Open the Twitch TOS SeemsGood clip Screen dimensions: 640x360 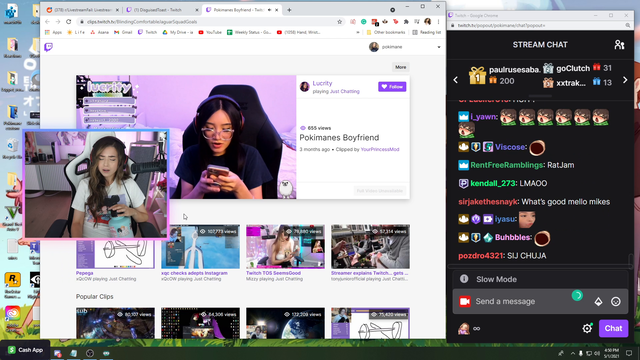[285, 247]
